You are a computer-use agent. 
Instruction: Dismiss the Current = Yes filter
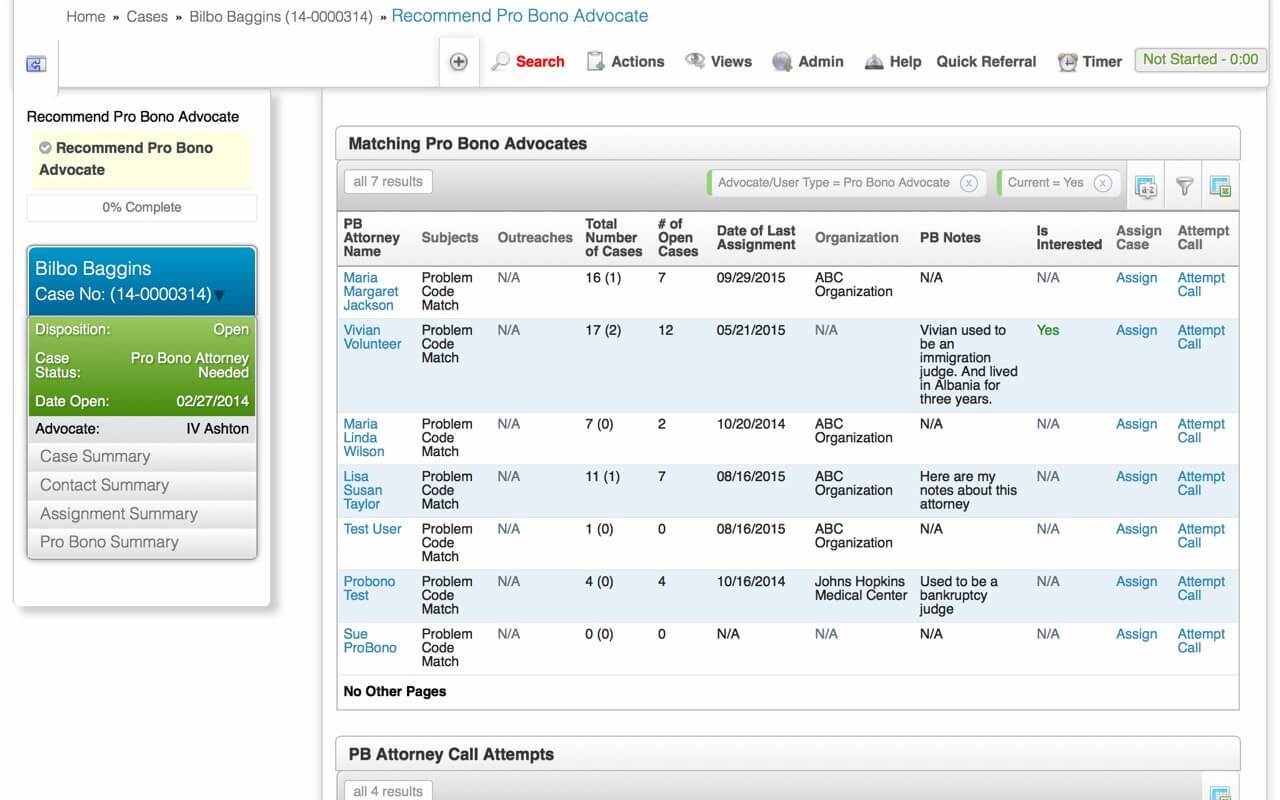pos(1101,182)
